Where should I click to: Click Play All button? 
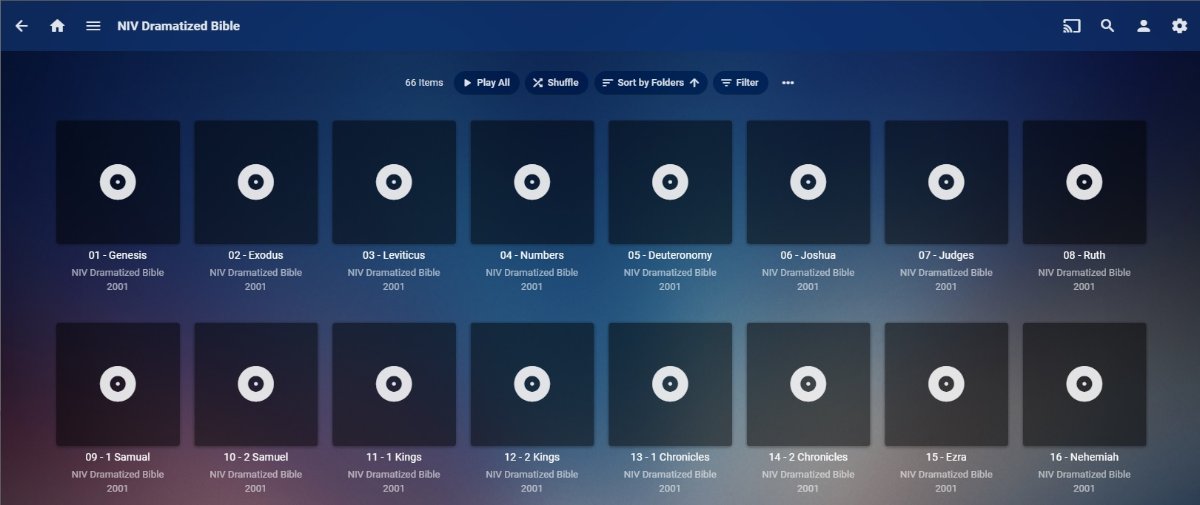click(x=486, y=83)
